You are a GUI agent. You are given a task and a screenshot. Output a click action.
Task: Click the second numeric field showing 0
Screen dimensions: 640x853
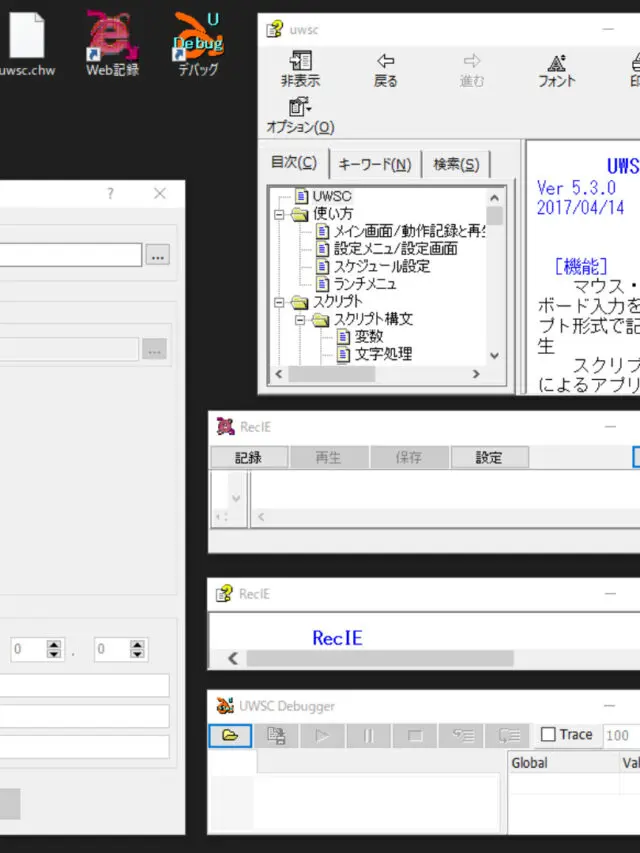pos(112,648)
